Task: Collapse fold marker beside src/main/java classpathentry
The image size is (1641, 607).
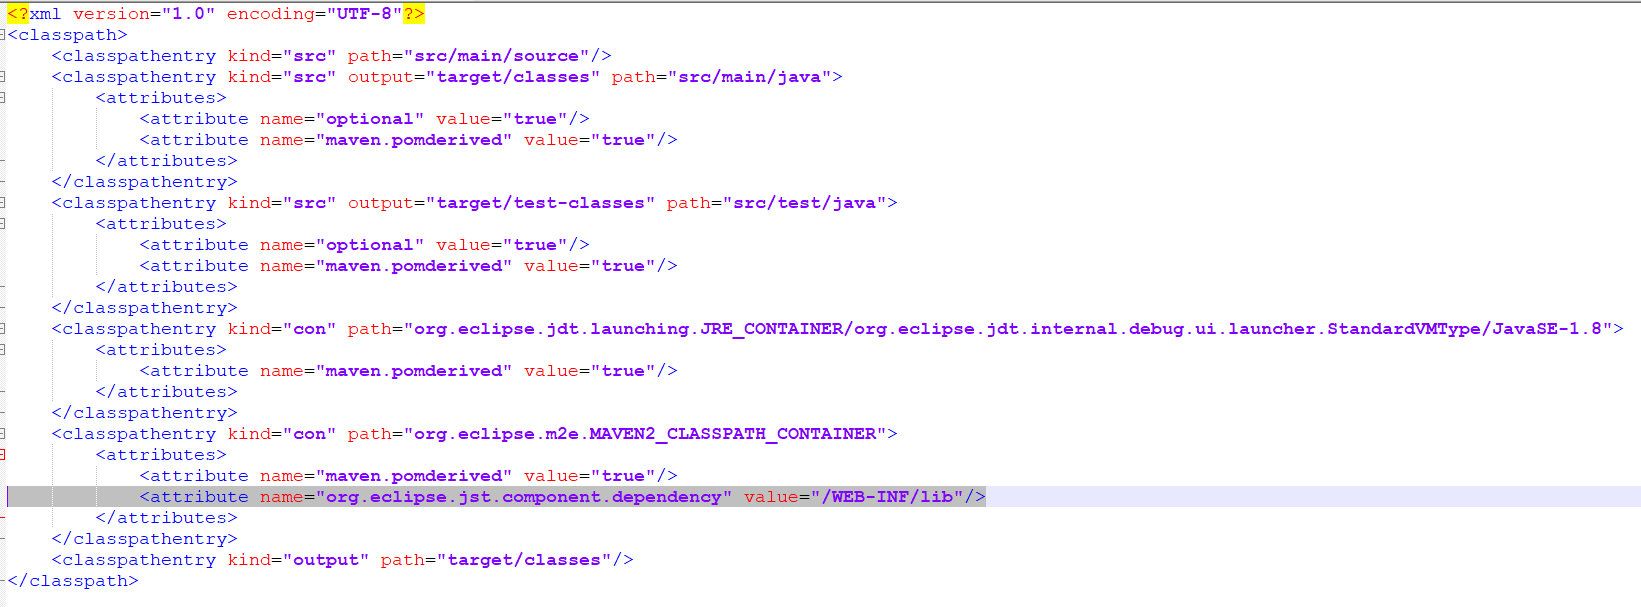Action: pos(2,77)
